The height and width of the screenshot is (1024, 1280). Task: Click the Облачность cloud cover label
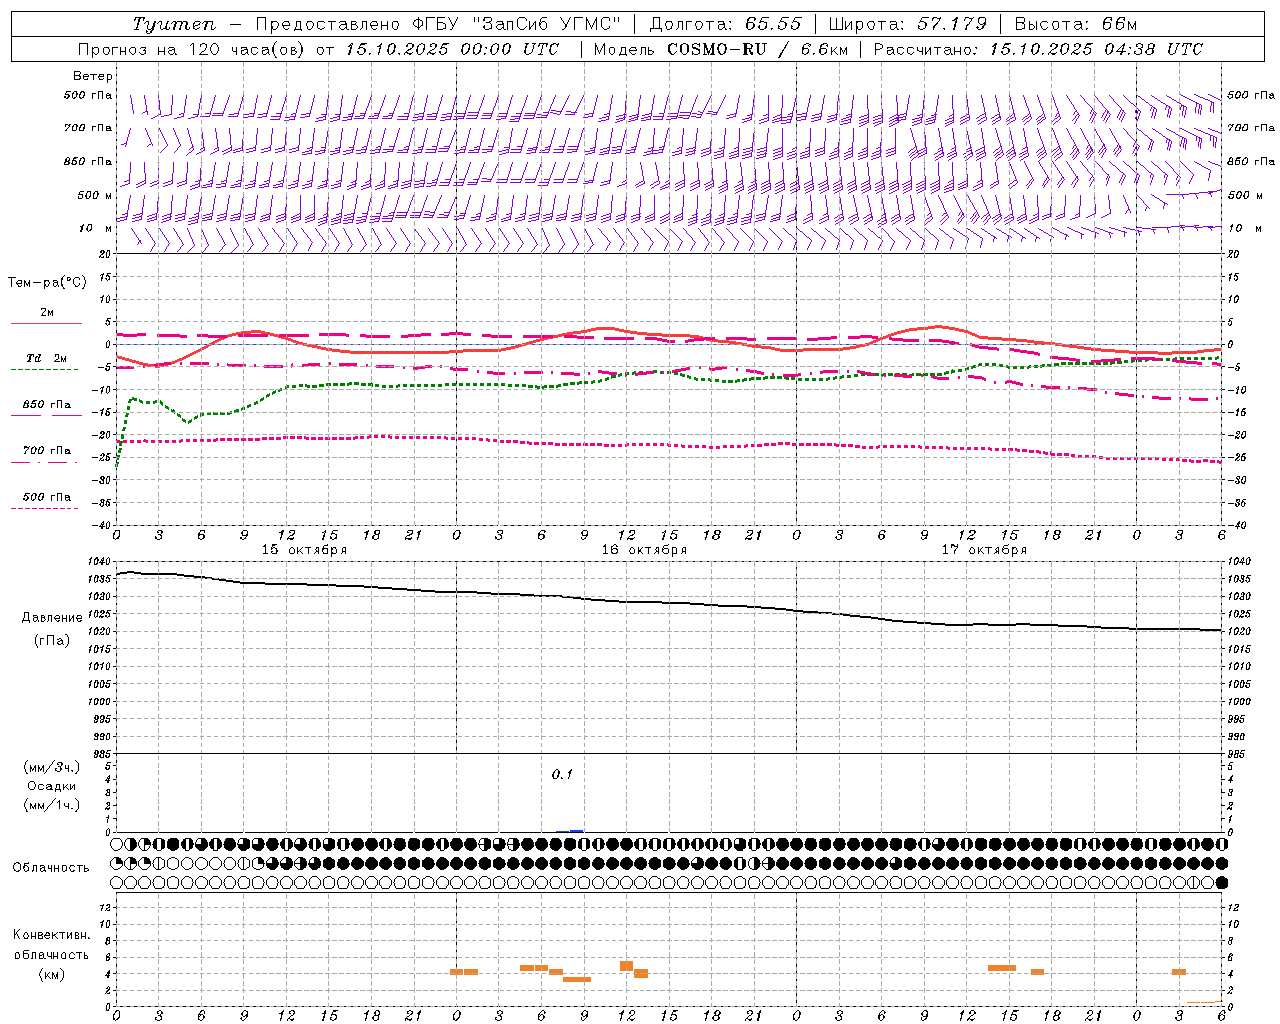(51, 867)
